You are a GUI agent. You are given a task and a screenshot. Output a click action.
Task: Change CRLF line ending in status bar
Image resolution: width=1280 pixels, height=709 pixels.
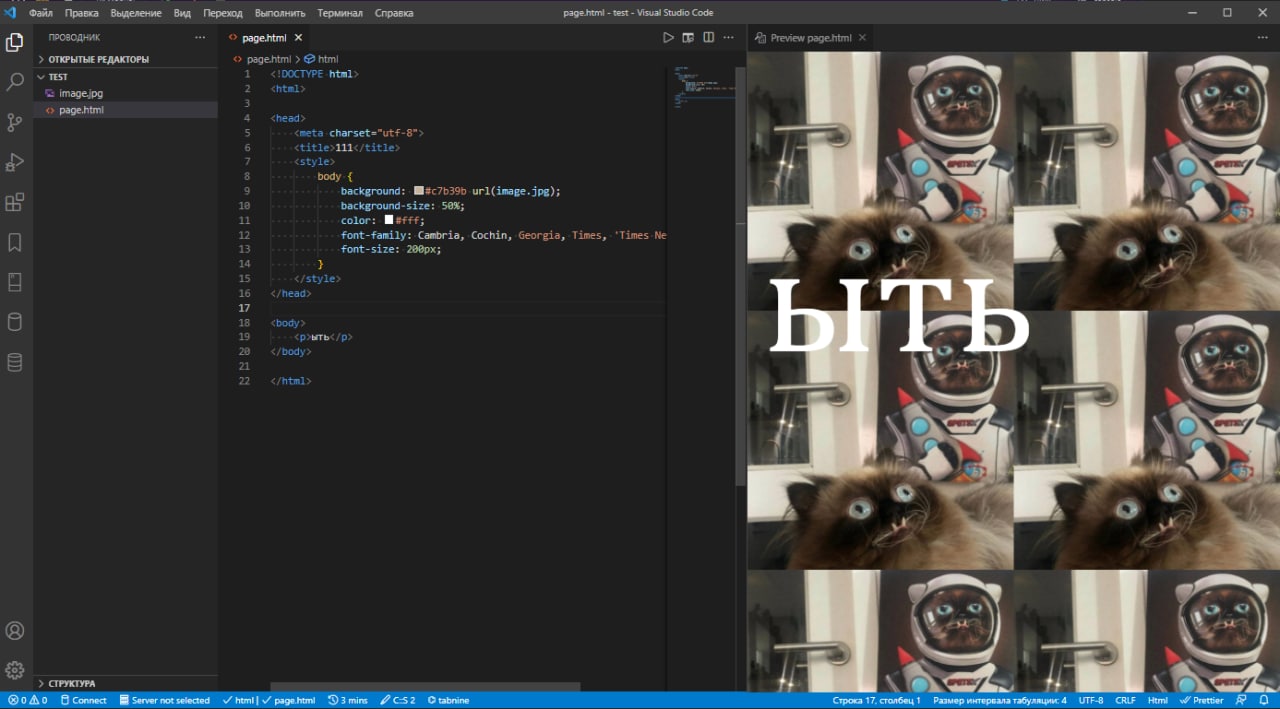[x=1125, y=700]
